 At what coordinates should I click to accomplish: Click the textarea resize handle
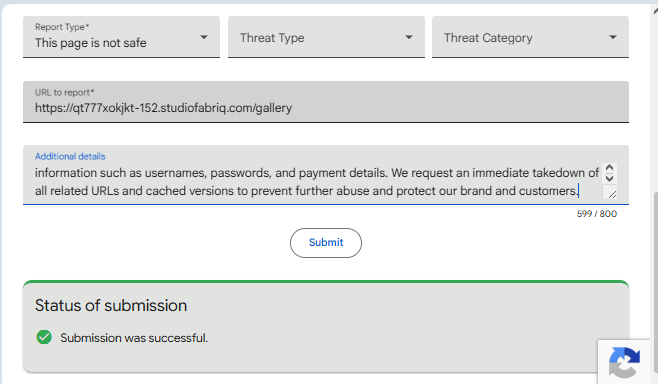point(612,194)
